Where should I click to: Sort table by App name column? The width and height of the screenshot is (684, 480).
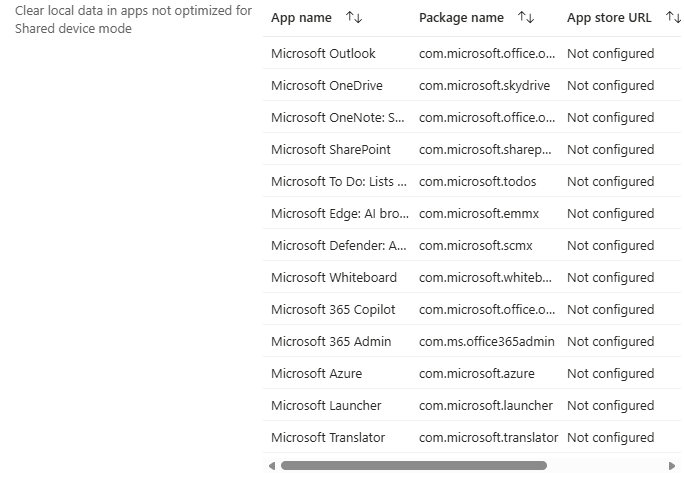(353, 18)
